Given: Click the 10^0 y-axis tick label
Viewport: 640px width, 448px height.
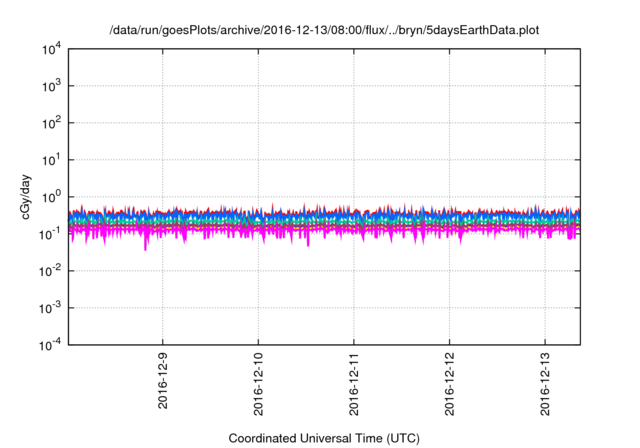Looking at the screenshot, I should point(51,197).
